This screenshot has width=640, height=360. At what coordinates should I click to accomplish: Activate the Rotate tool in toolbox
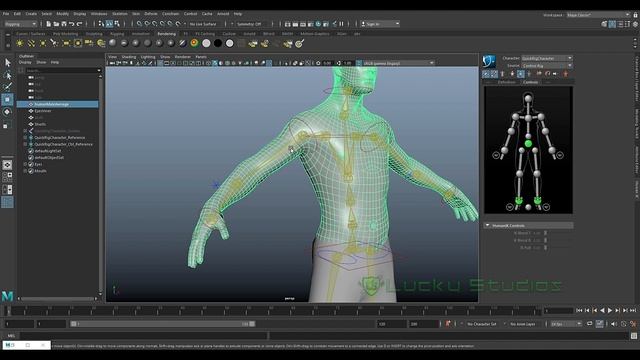7,112
